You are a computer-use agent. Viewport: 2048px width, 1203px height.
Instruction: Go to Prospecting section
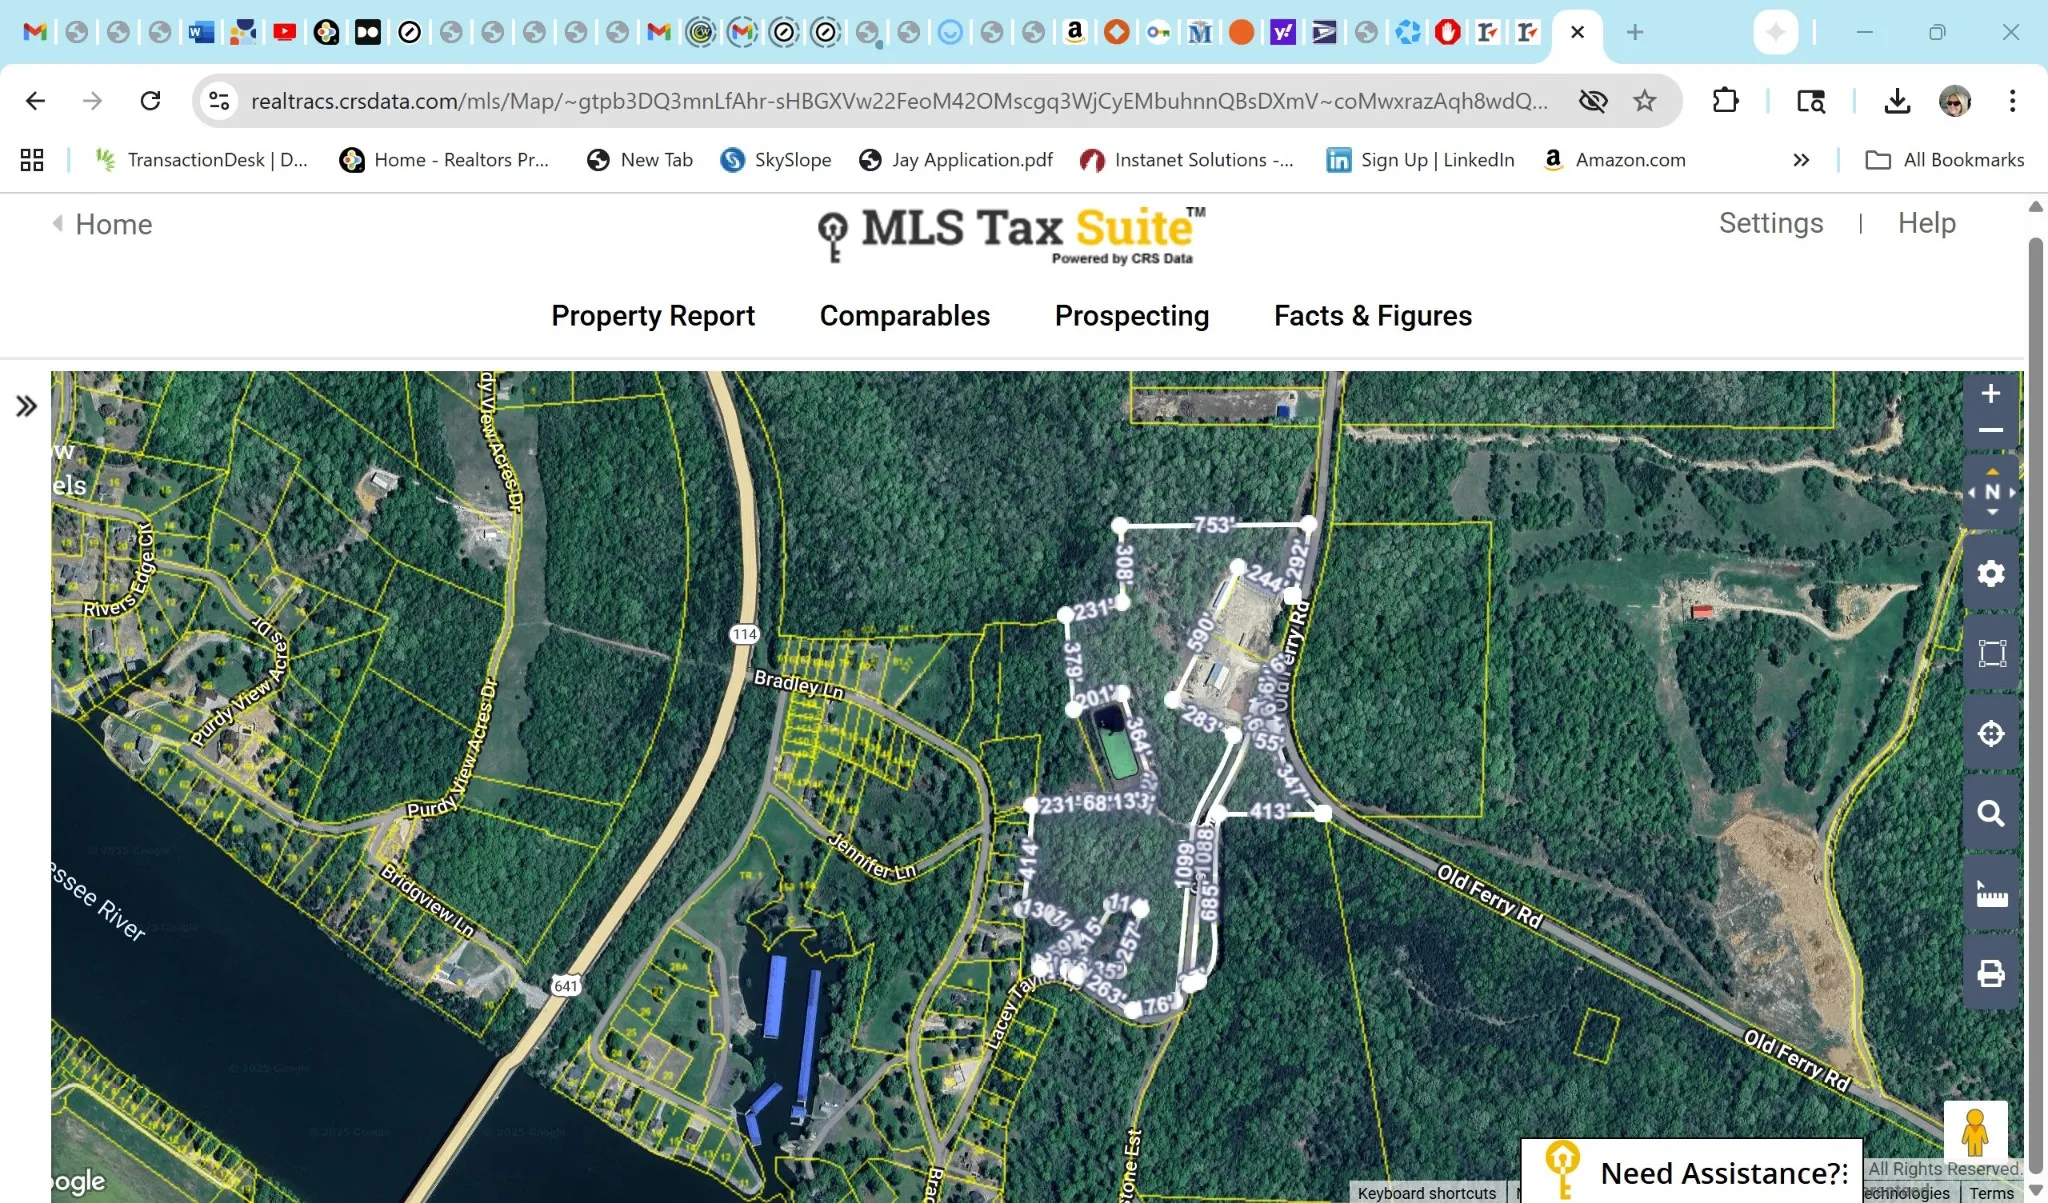point(1131,316)
